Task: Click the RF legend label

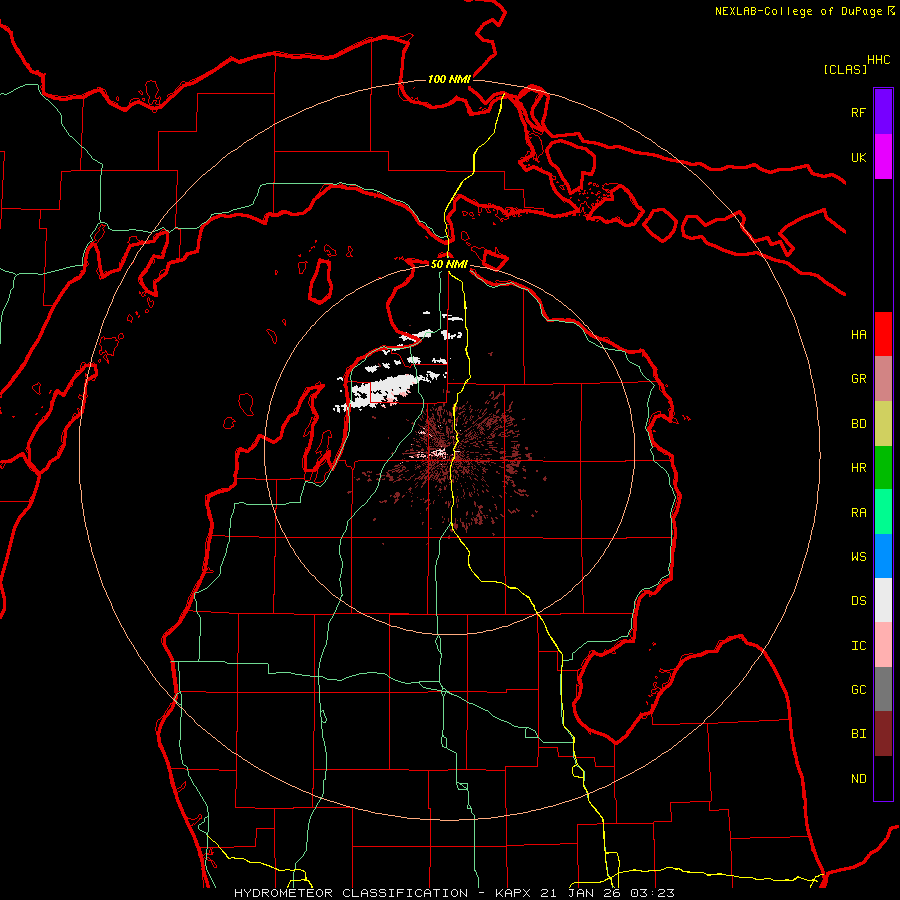Action: coord(859,112)
